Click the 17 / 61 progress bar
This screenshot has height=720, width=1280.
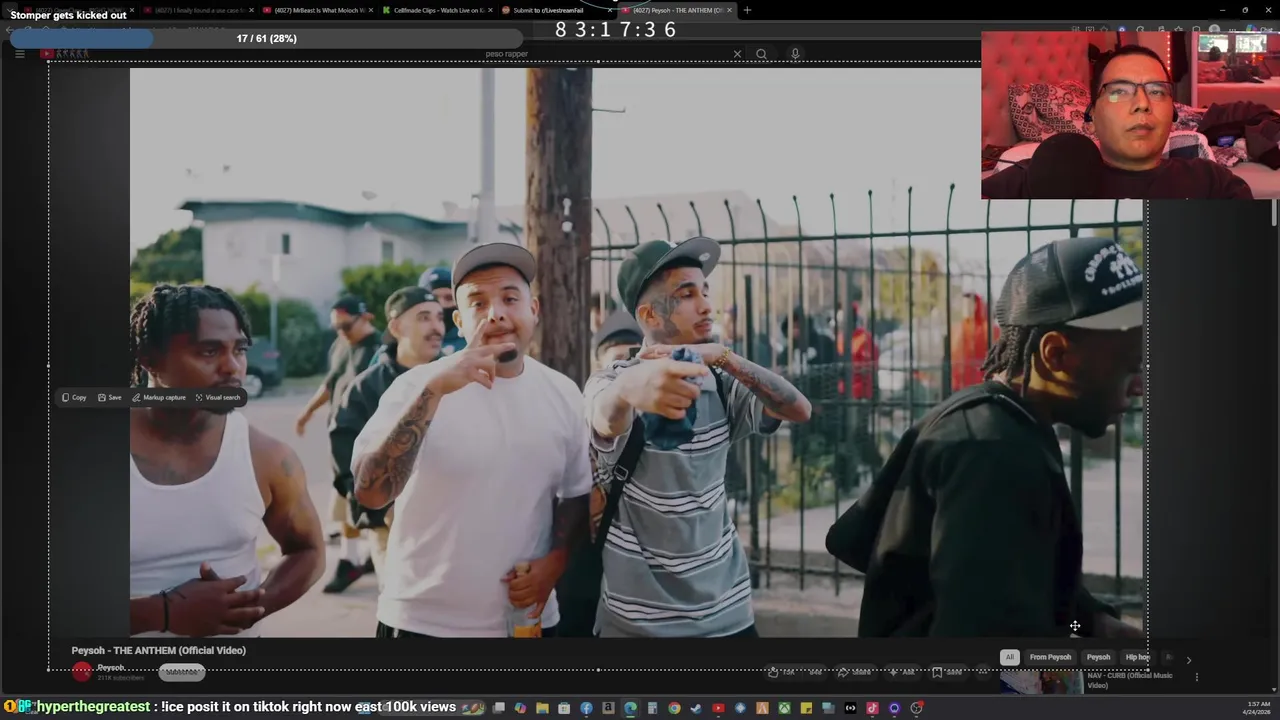coord(266,38)
